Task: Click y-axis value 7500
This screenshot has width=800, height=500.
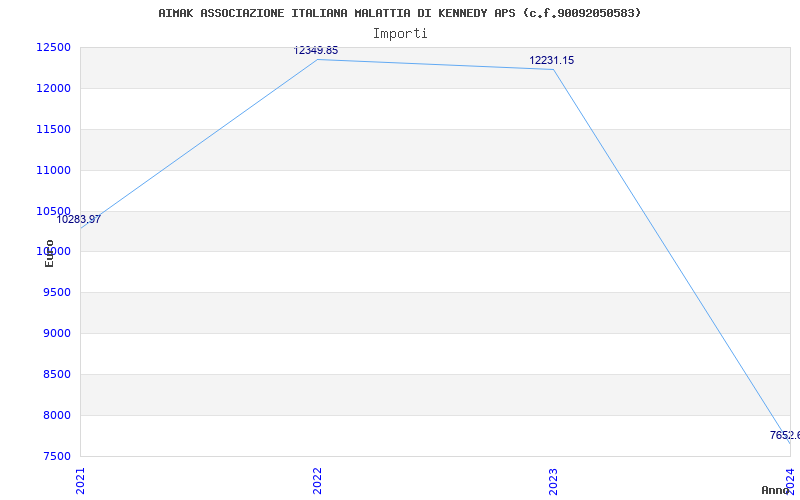Action: (56, 456)
